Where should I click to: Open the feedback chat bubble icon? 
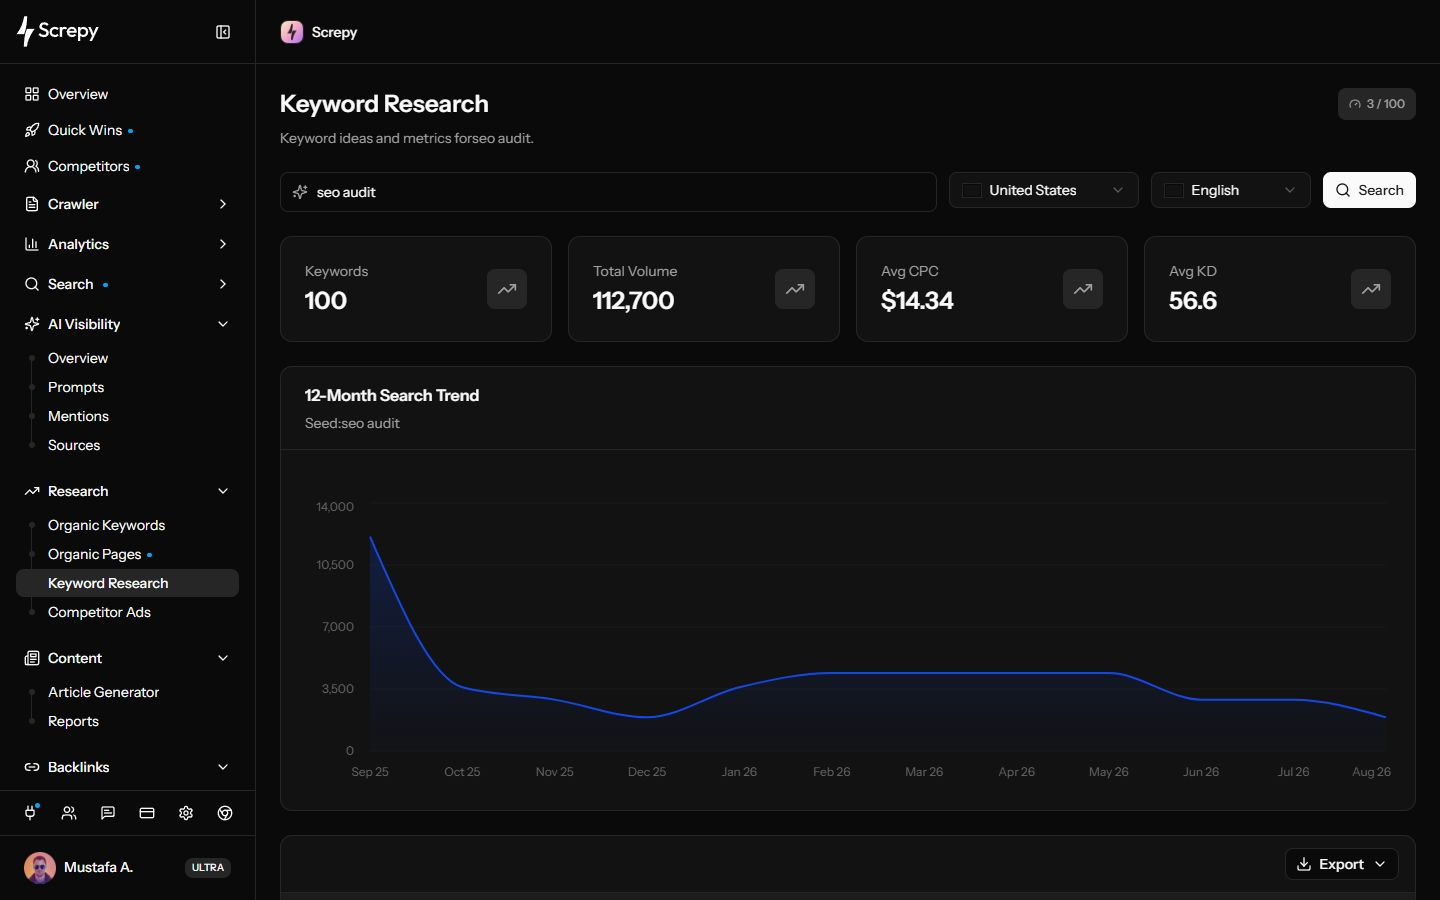(x=108, y=813)
